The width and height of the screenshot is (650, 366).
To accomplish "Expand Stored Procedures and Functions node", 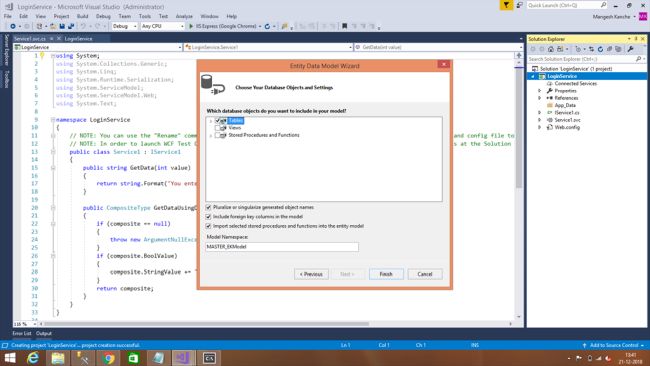I will [x=211, y=136].
